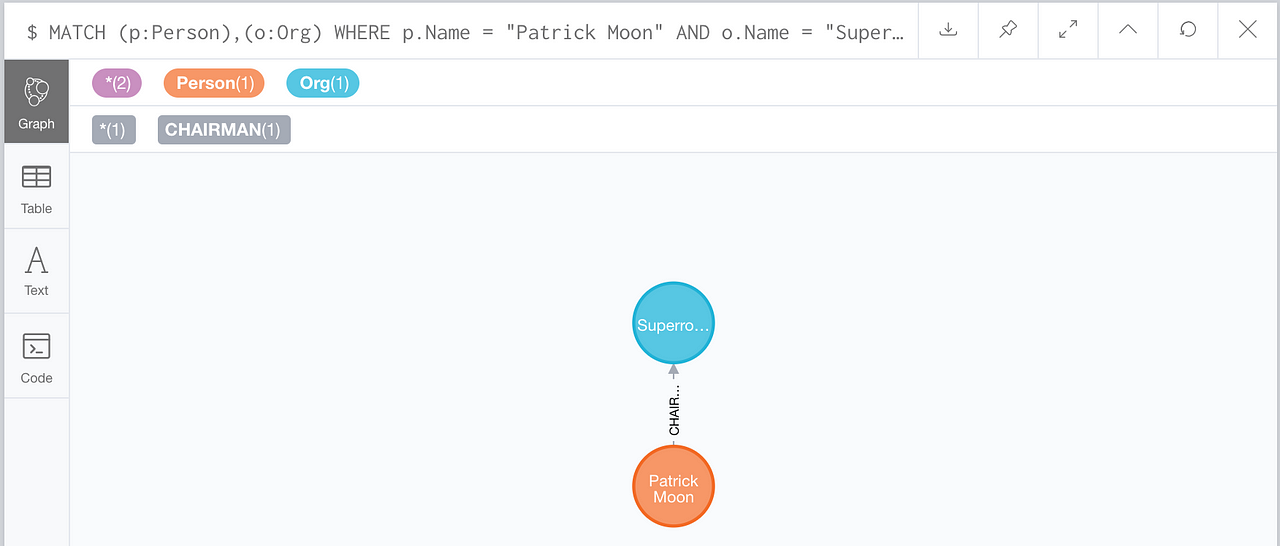Switch to the Graph view
Viewport: 1280px width, 546px height.
coord(36,101)
